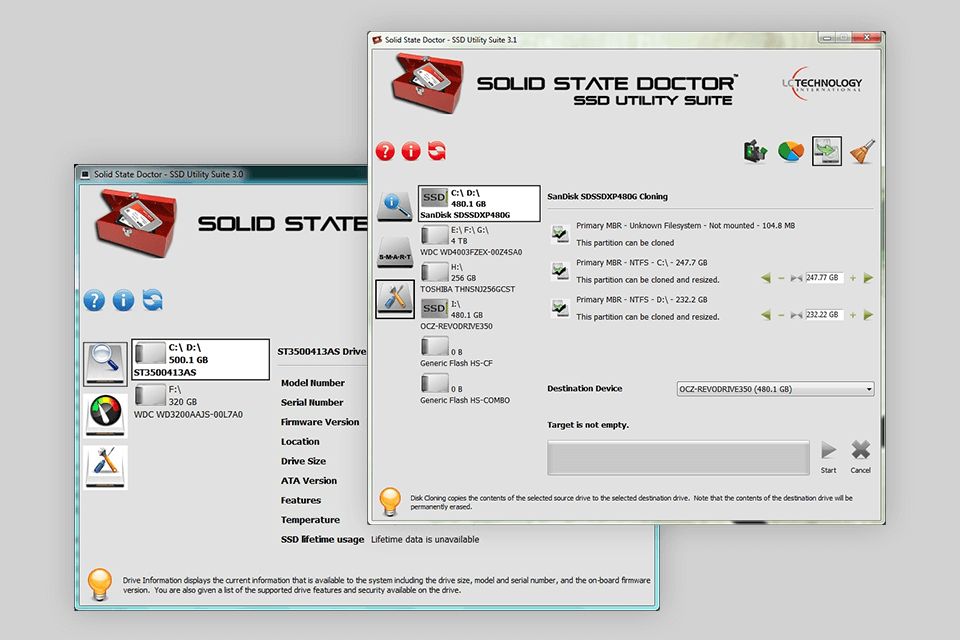Click 'SanDisk SDSSDXP480G Cloning' heading

point(607,197)
